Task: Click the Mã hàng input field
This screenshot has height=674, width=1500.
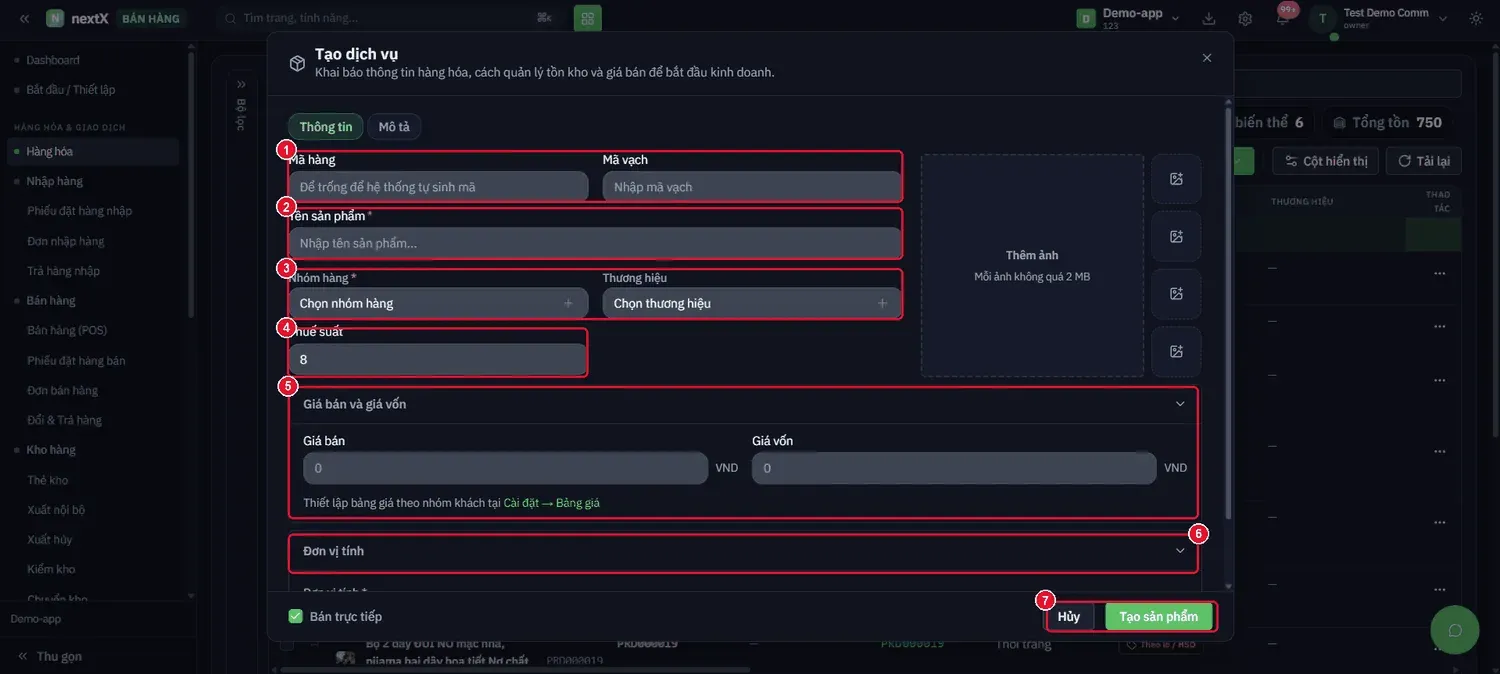Action: pyautogui.click(x=438, y=187)
